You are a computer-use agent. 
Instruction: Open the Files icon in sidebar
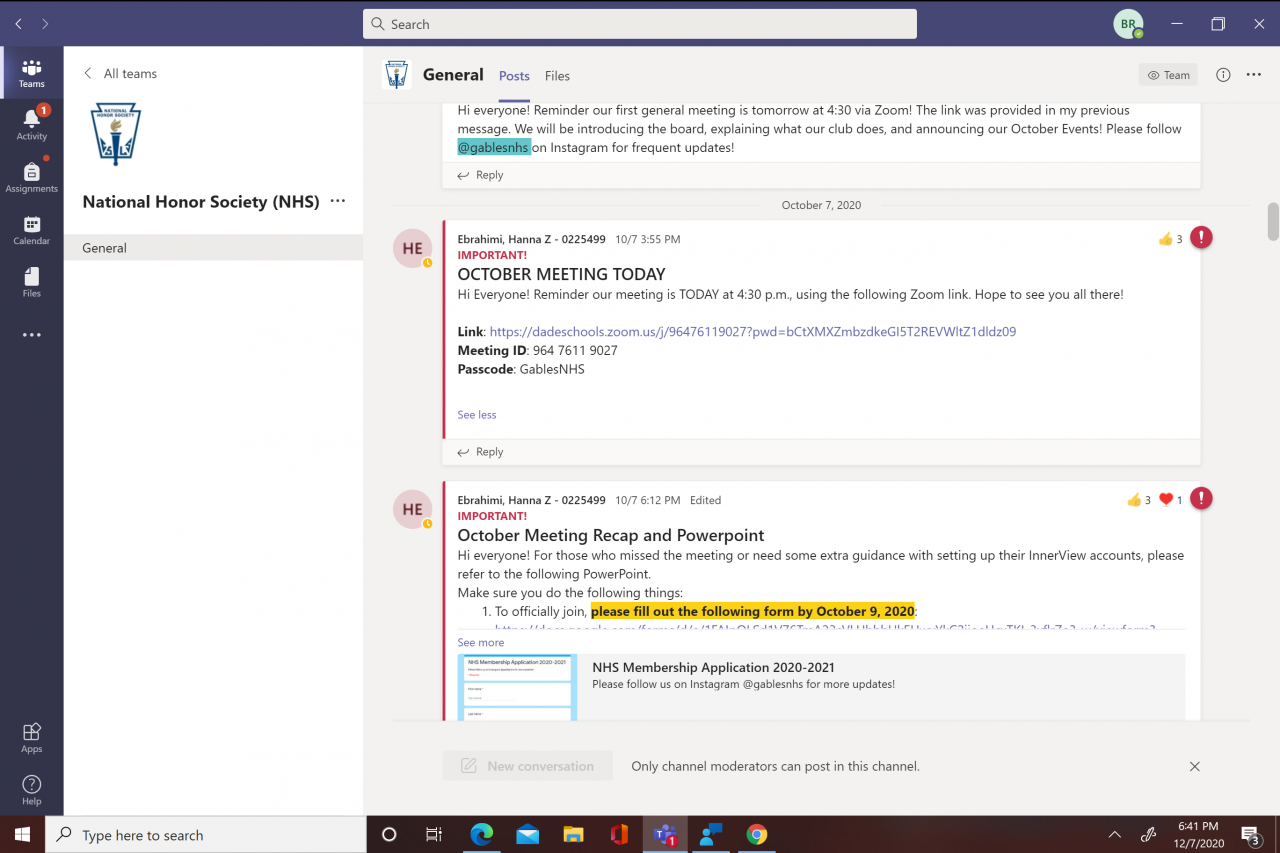tap(31, 282)
